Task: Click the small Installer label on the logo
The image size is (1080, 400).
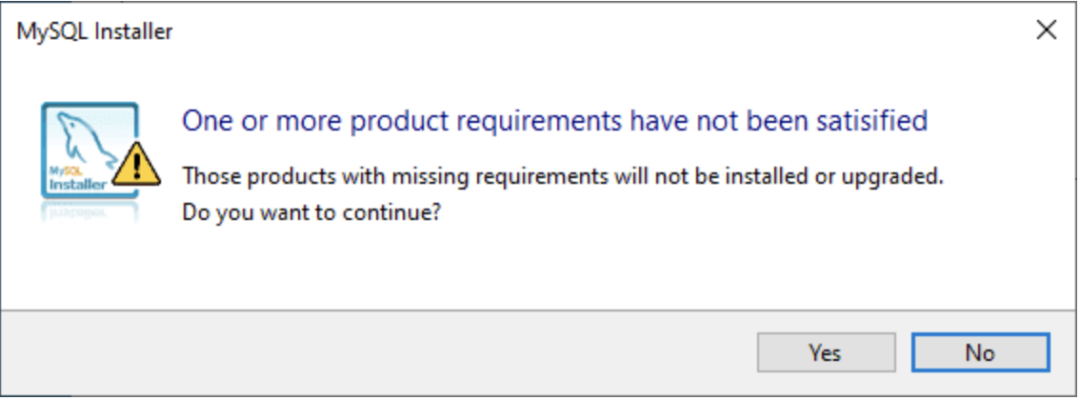Action: 72,183
